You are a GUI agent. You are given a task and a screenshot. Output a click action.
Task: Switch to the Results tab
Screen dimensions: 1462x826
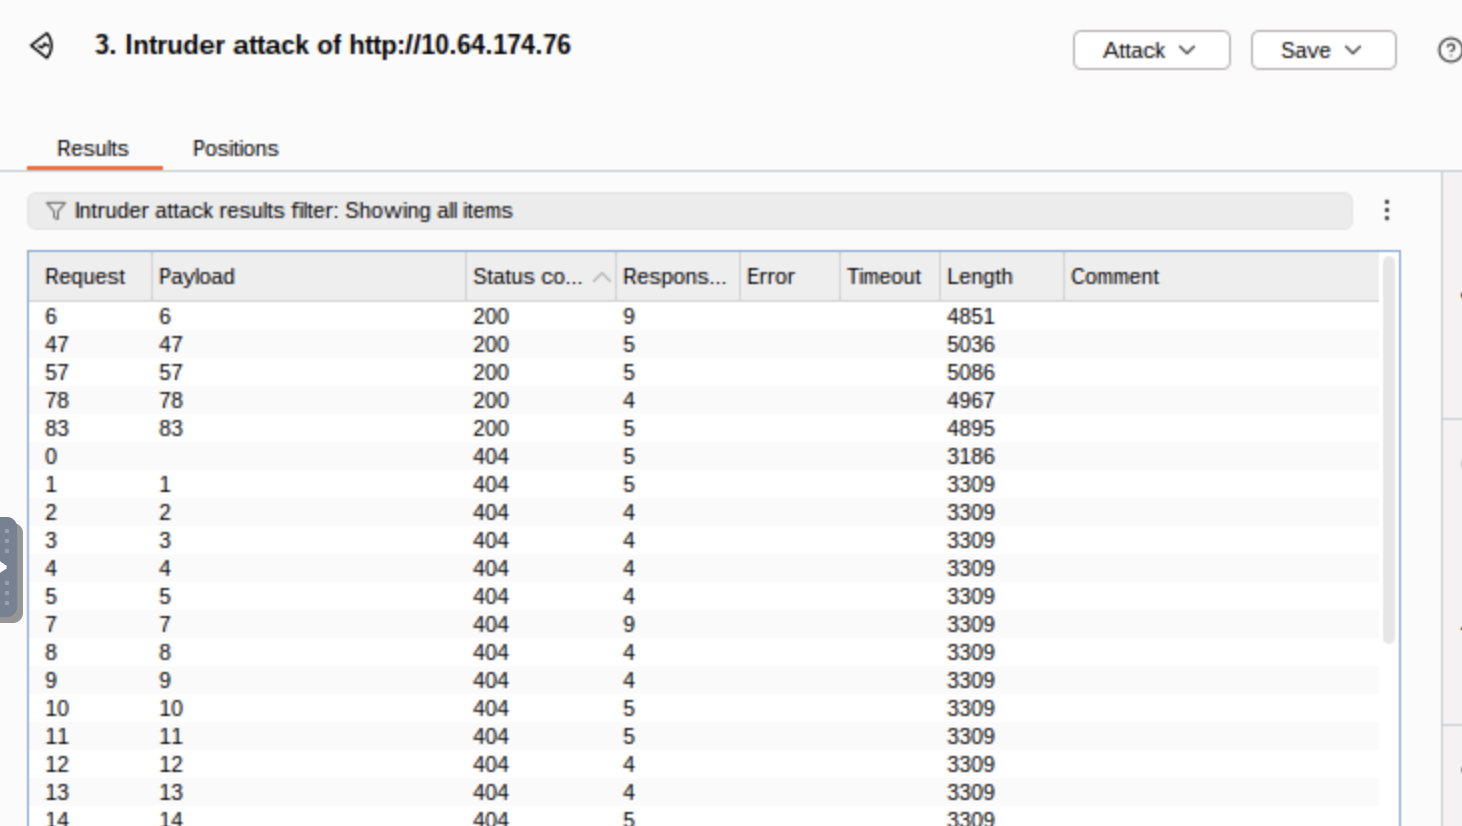point(92,148)
